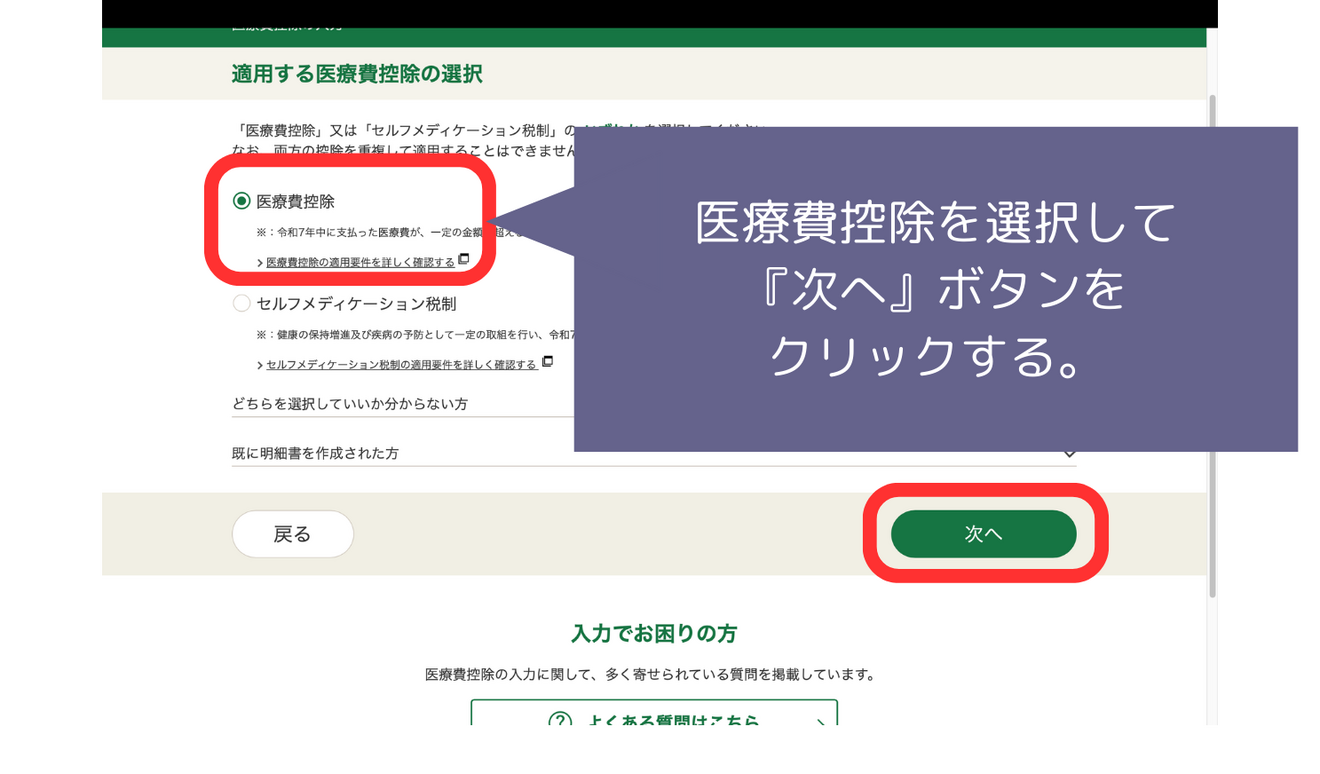Click the page vertical scrollbar
This screenshot has height=774, width=1320.
coord(1212,345)
